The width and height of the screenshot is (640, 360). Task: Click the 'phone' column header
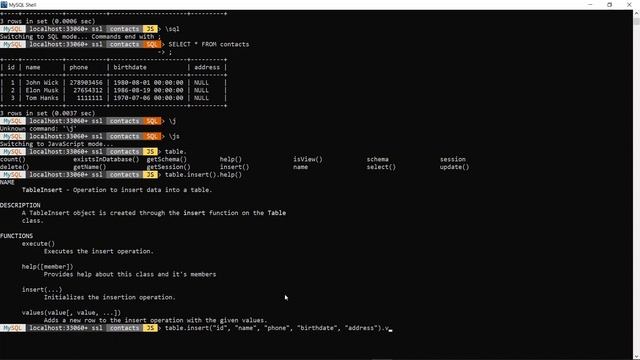click(x=78, y=67)
